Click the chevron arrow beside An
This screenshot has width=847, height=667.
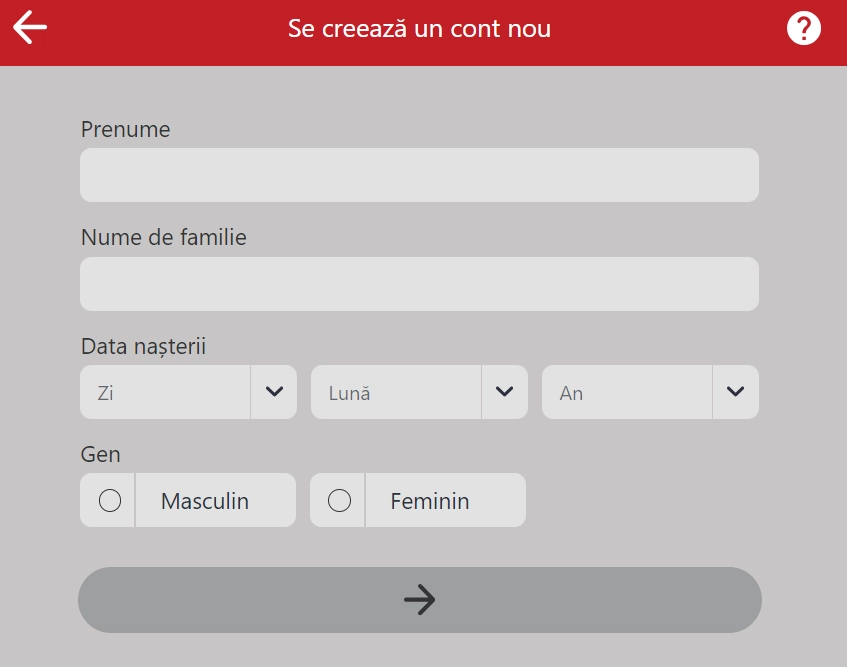coord(736,392)
